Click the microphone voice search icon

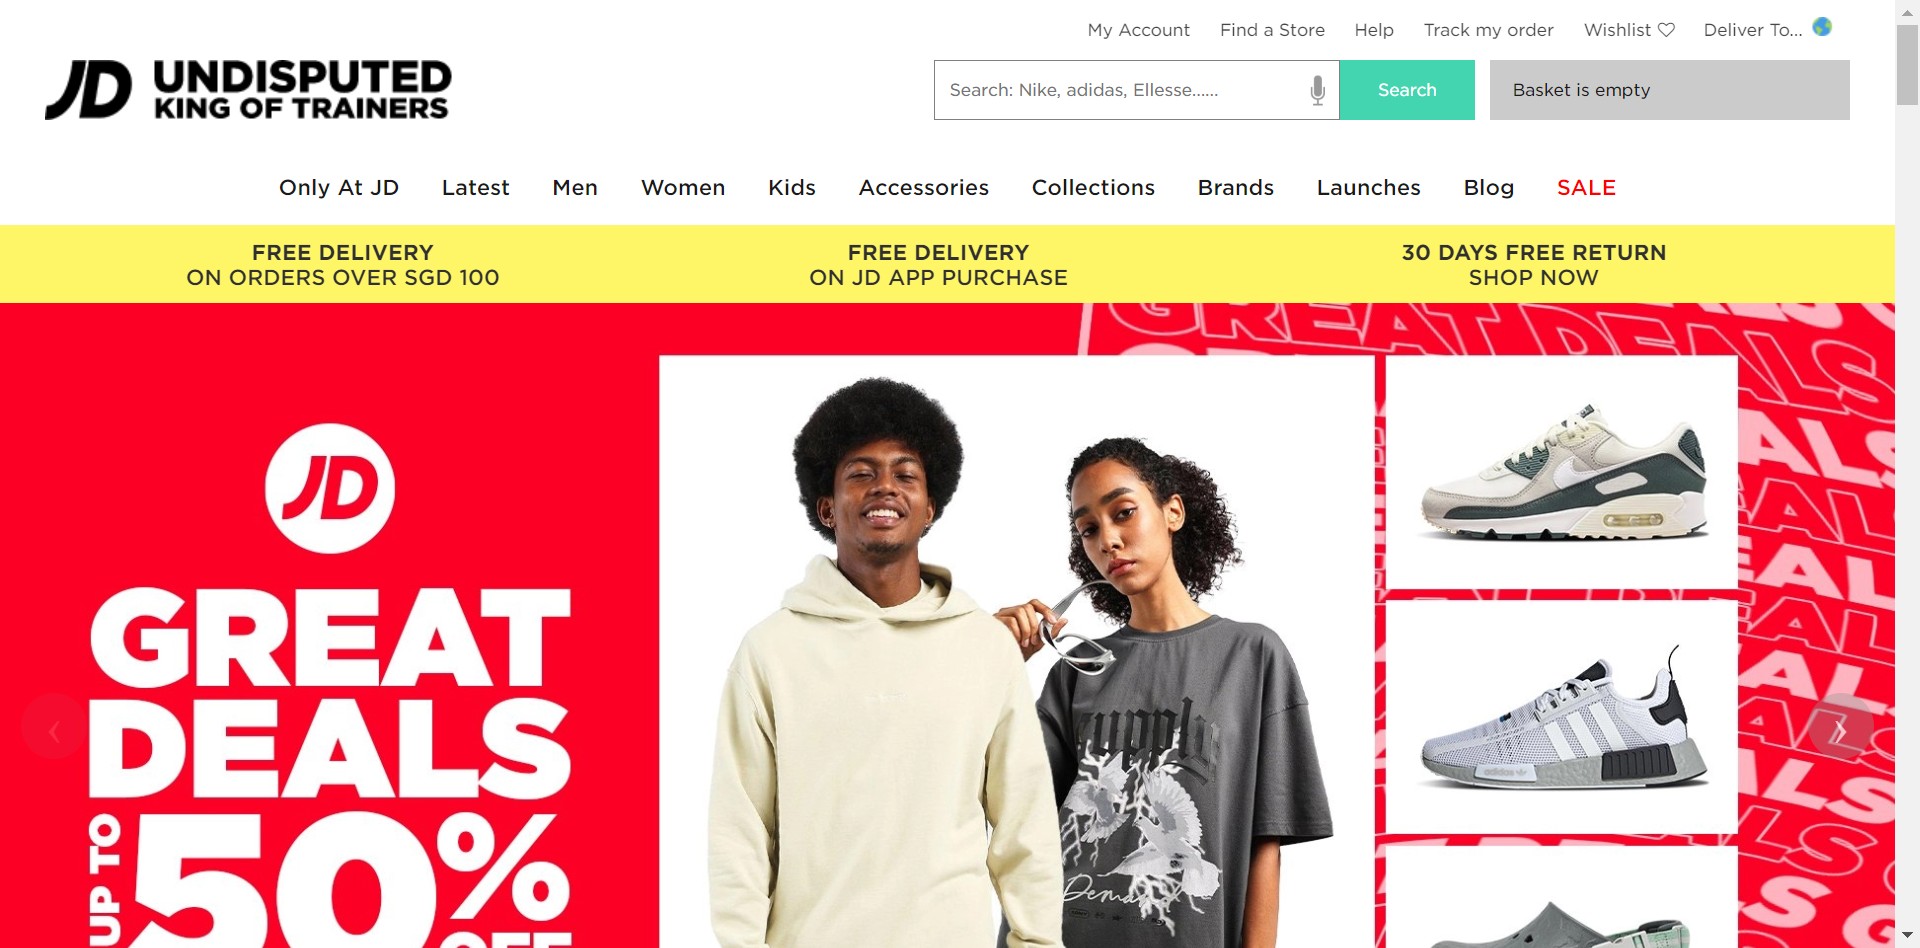[1317, 90]
